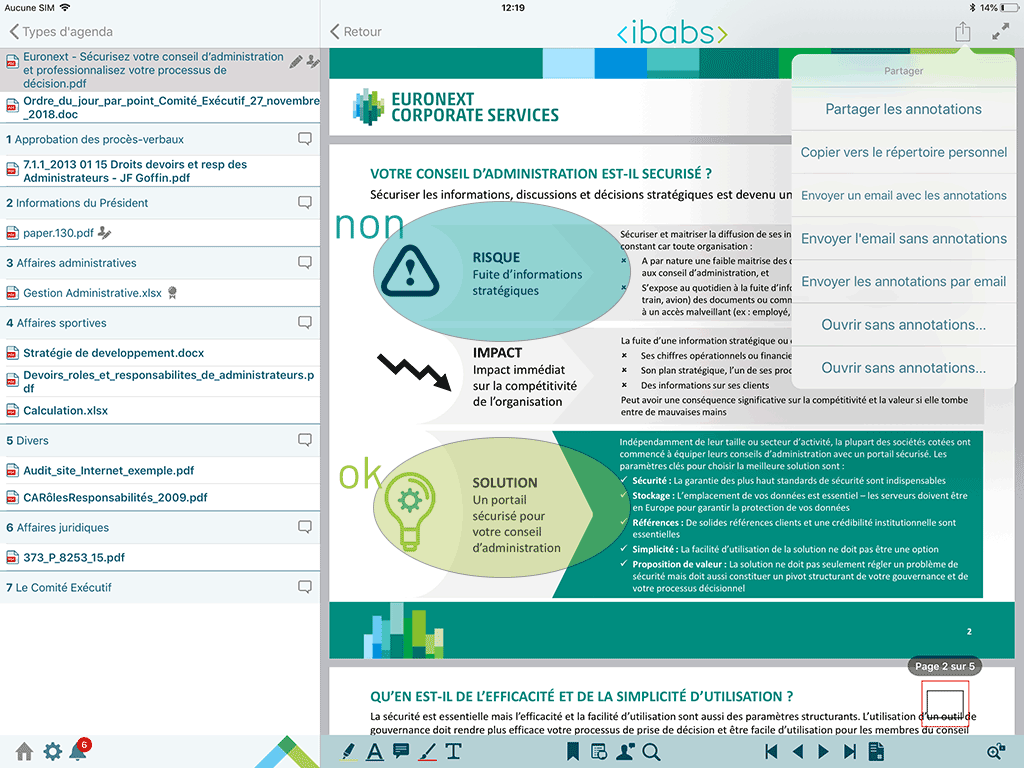Open comments for Approbation des procès-verbaux

click(x=304, y=138)
